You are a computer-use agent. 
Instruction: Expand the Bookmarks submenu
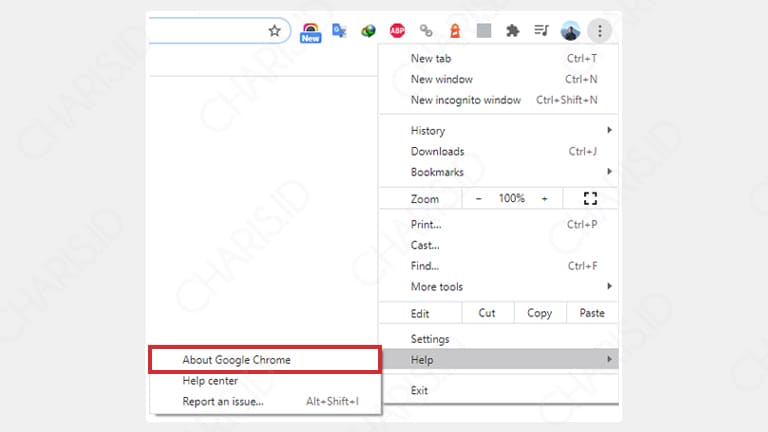tap(499, 172)
